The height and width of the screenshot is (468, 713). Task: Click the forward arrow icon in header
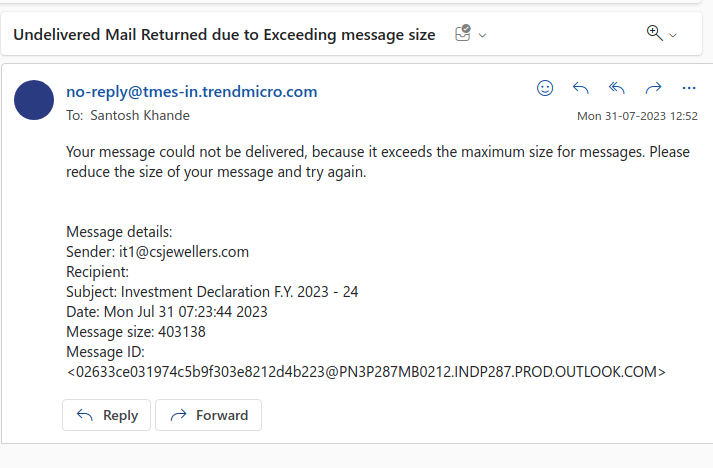point(653,88)
